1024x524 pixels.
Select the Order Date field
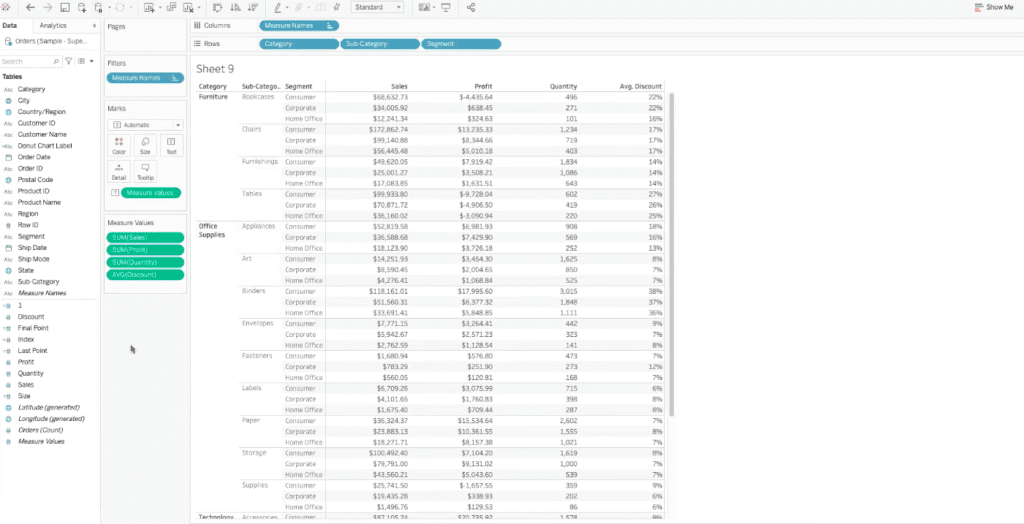[34, 157]
